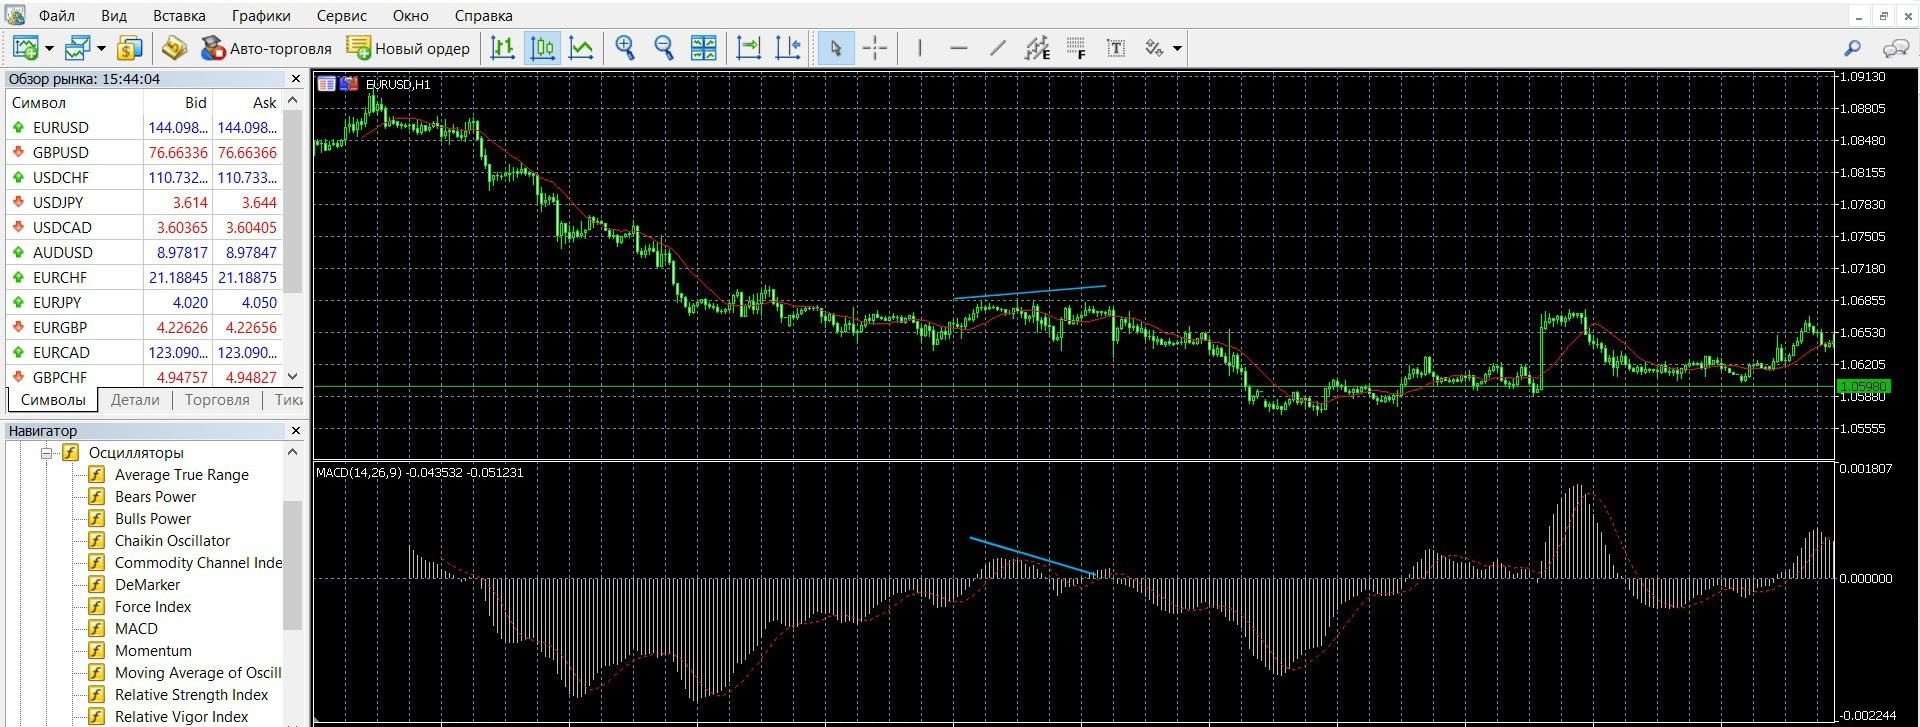Open the Графики menu
Image resolution: width=1920 pixels, height=727 pixels.
coord(261,16)
